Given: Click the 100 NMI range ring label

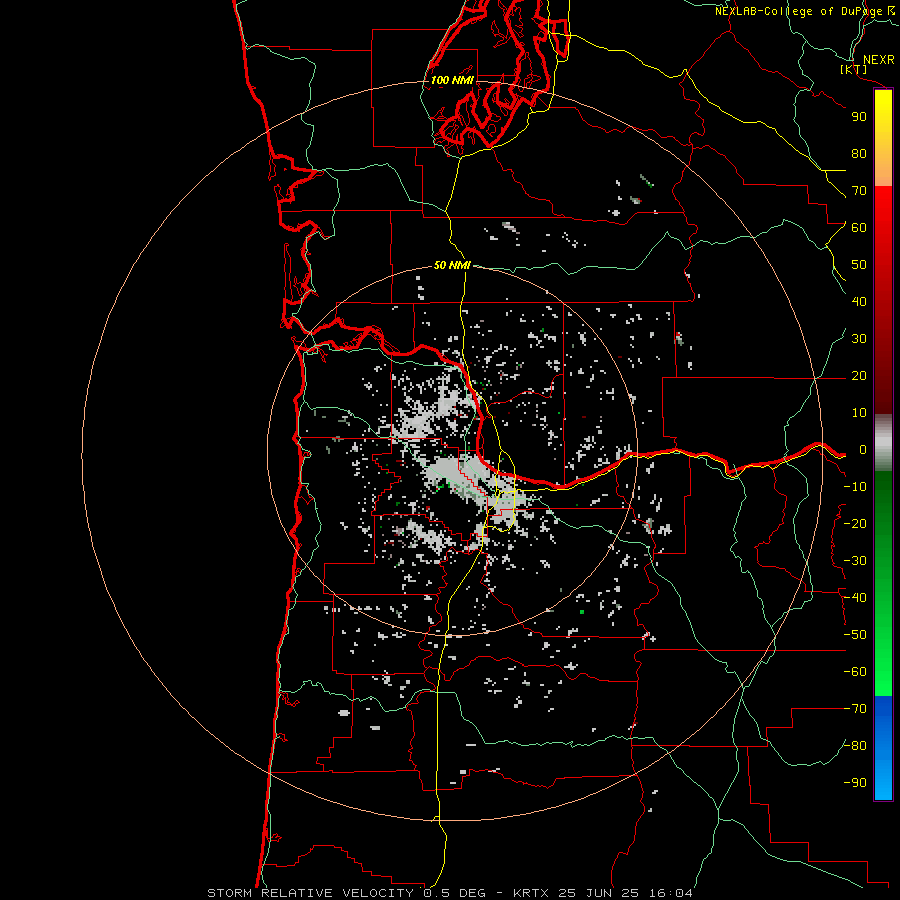Looking at the screenshot, I should pos(452,80).
